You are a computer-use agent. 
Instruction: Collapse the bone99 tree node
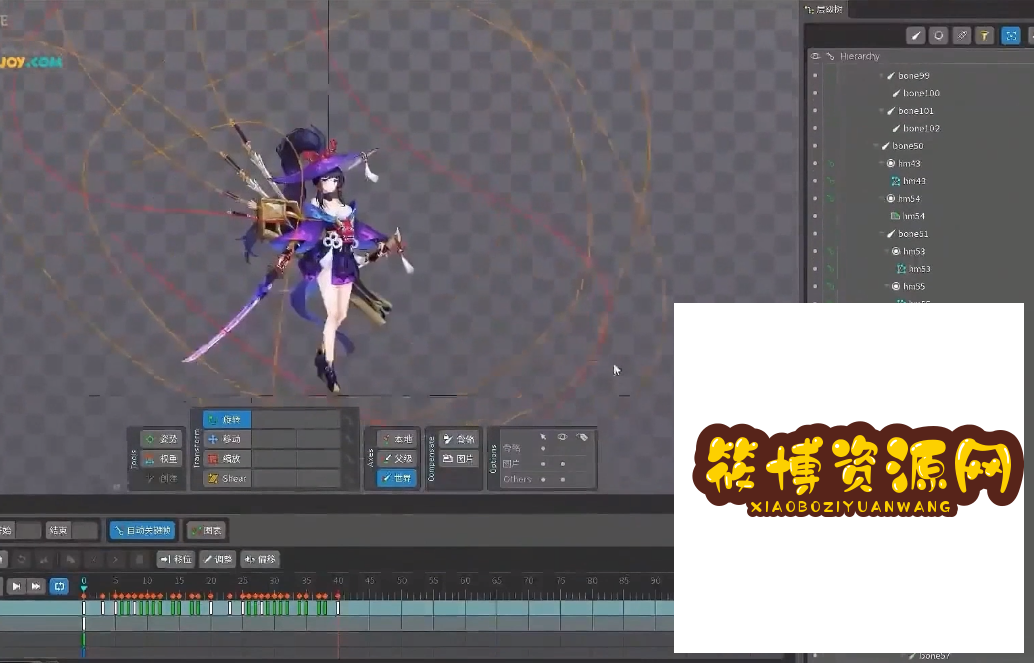[x=882, y=75]
